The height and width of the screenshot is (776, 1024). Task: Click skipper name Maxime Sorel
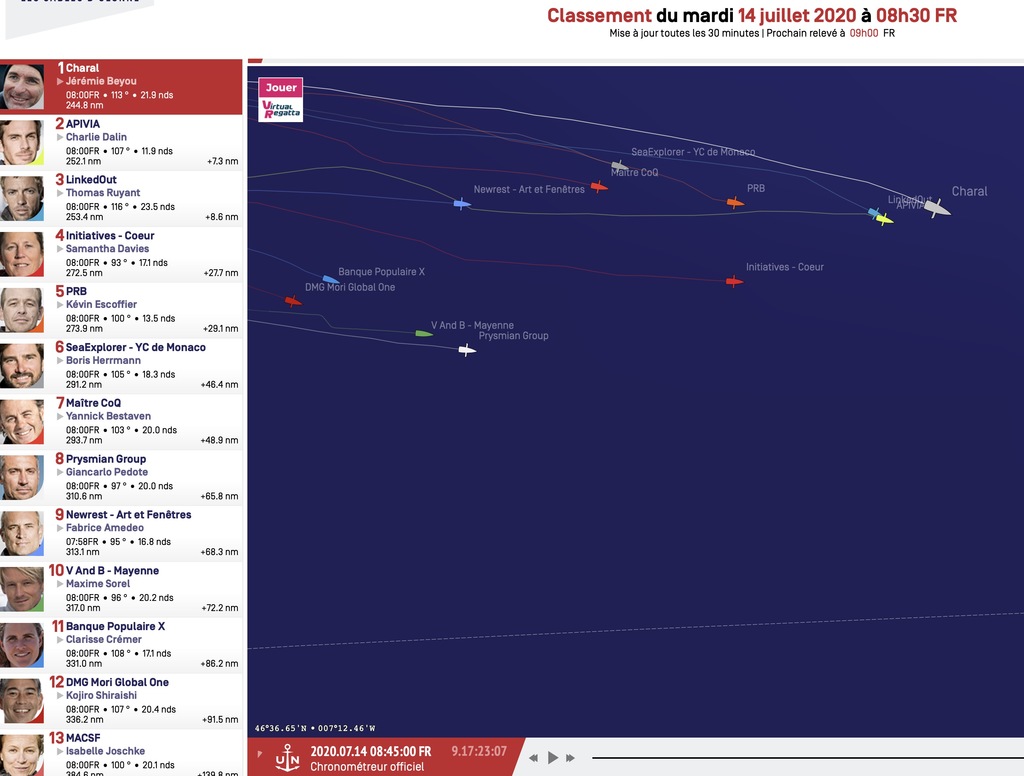click(98, 584)
